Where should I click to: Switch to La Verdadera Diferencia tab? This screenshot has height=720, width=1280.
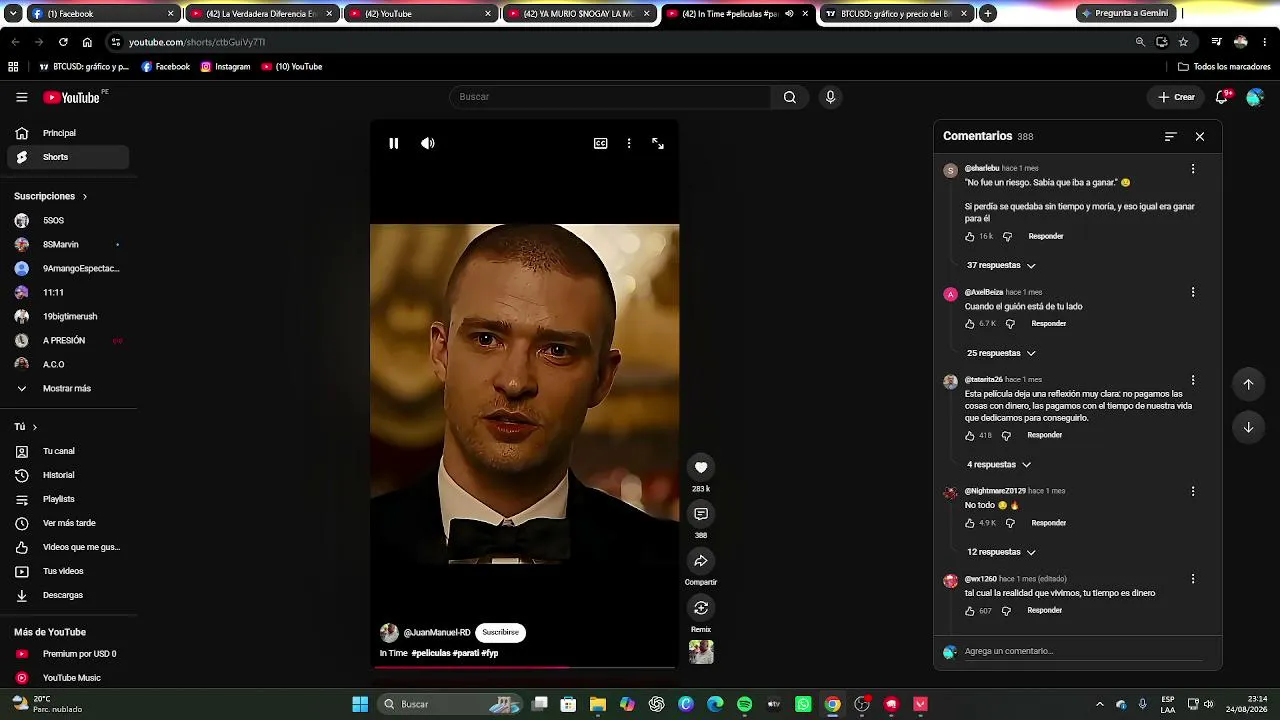(x=260, y=14)
